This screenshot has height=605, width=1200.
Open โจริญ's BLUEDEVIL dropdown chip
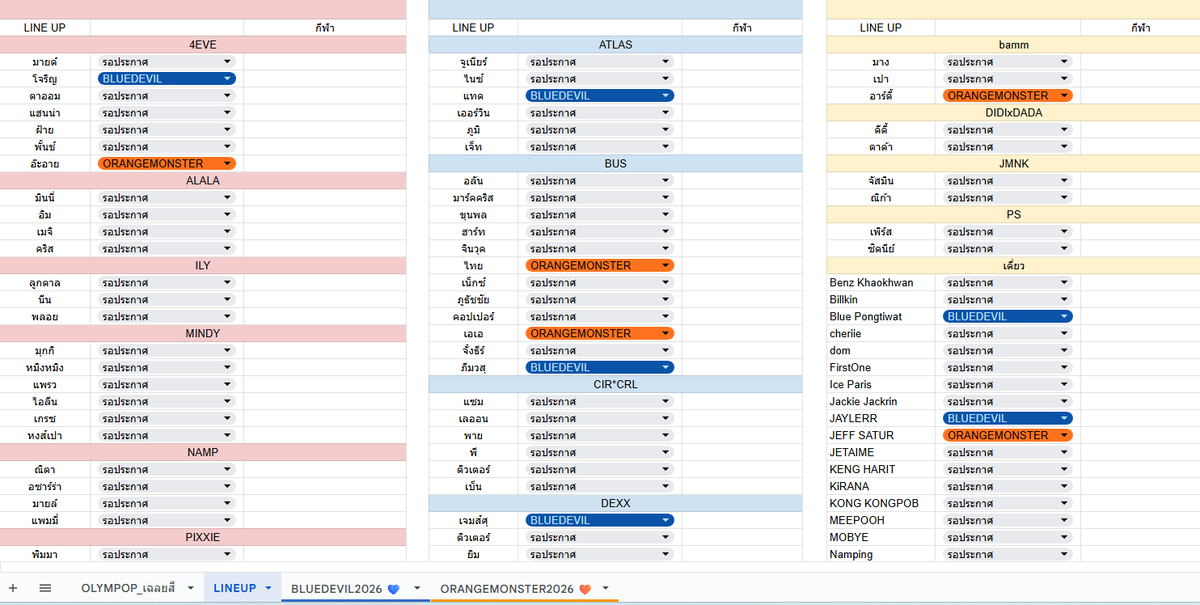(x=167, y=78)
